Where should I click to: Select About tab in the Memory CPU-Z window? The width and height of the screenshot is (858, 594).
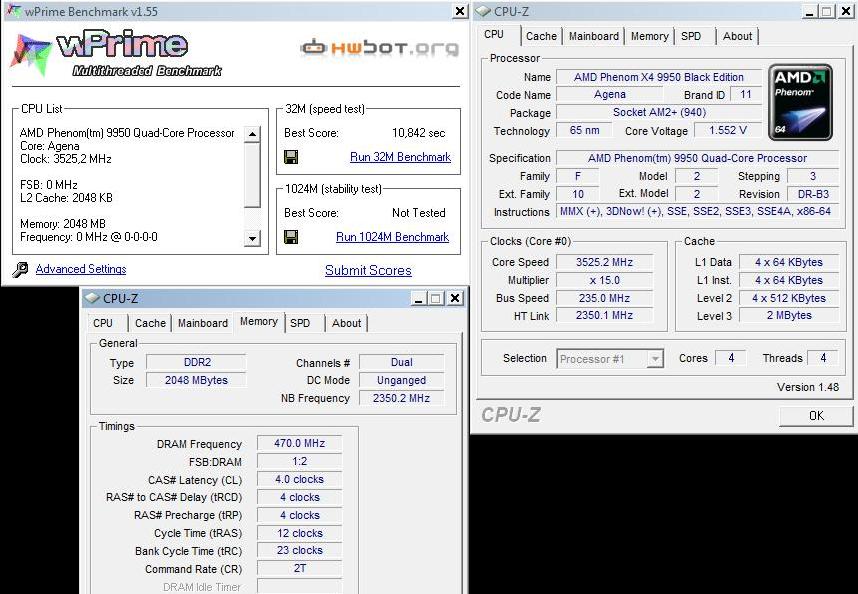click(x=346, y=323)
